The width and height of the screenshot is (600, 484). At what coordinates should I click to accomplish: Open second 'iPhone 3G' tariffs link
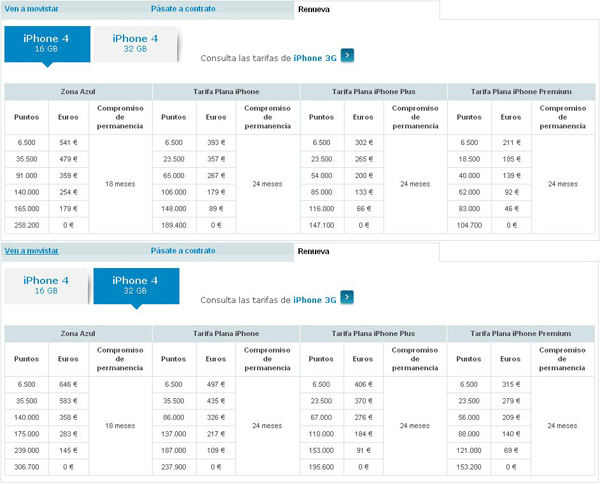coord(315,300)
